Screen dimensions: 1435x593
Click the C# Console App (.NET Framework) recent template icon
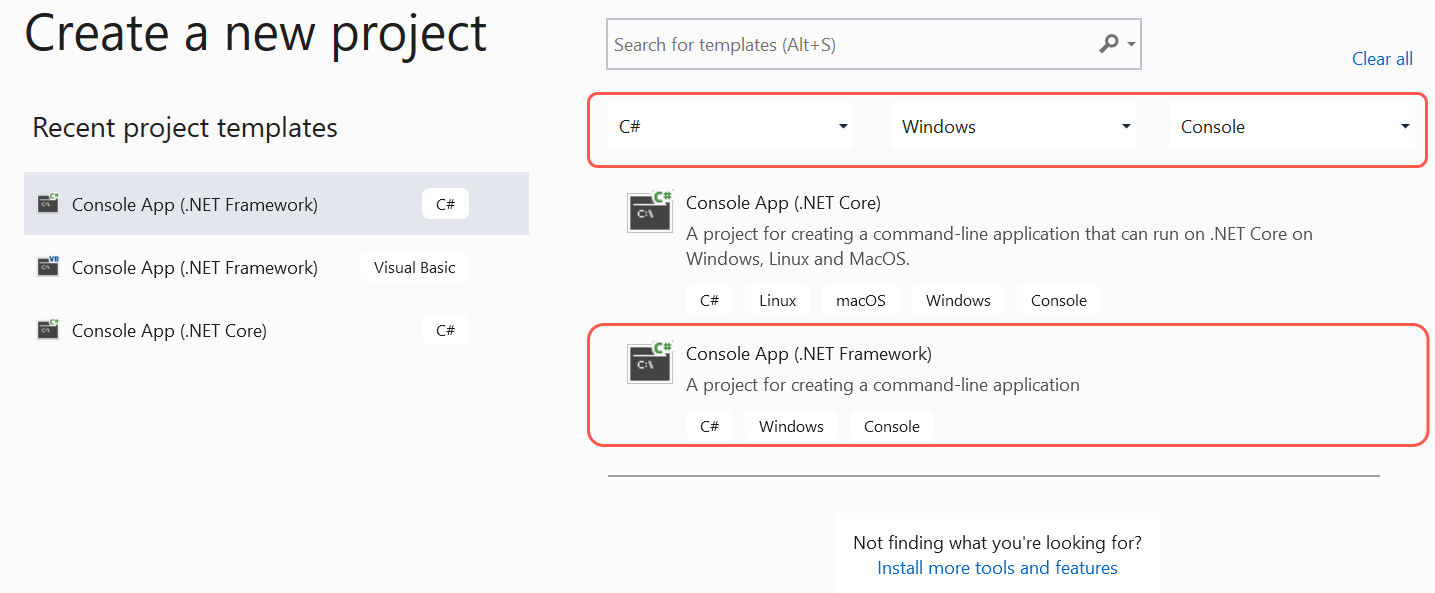click(48, 204)
